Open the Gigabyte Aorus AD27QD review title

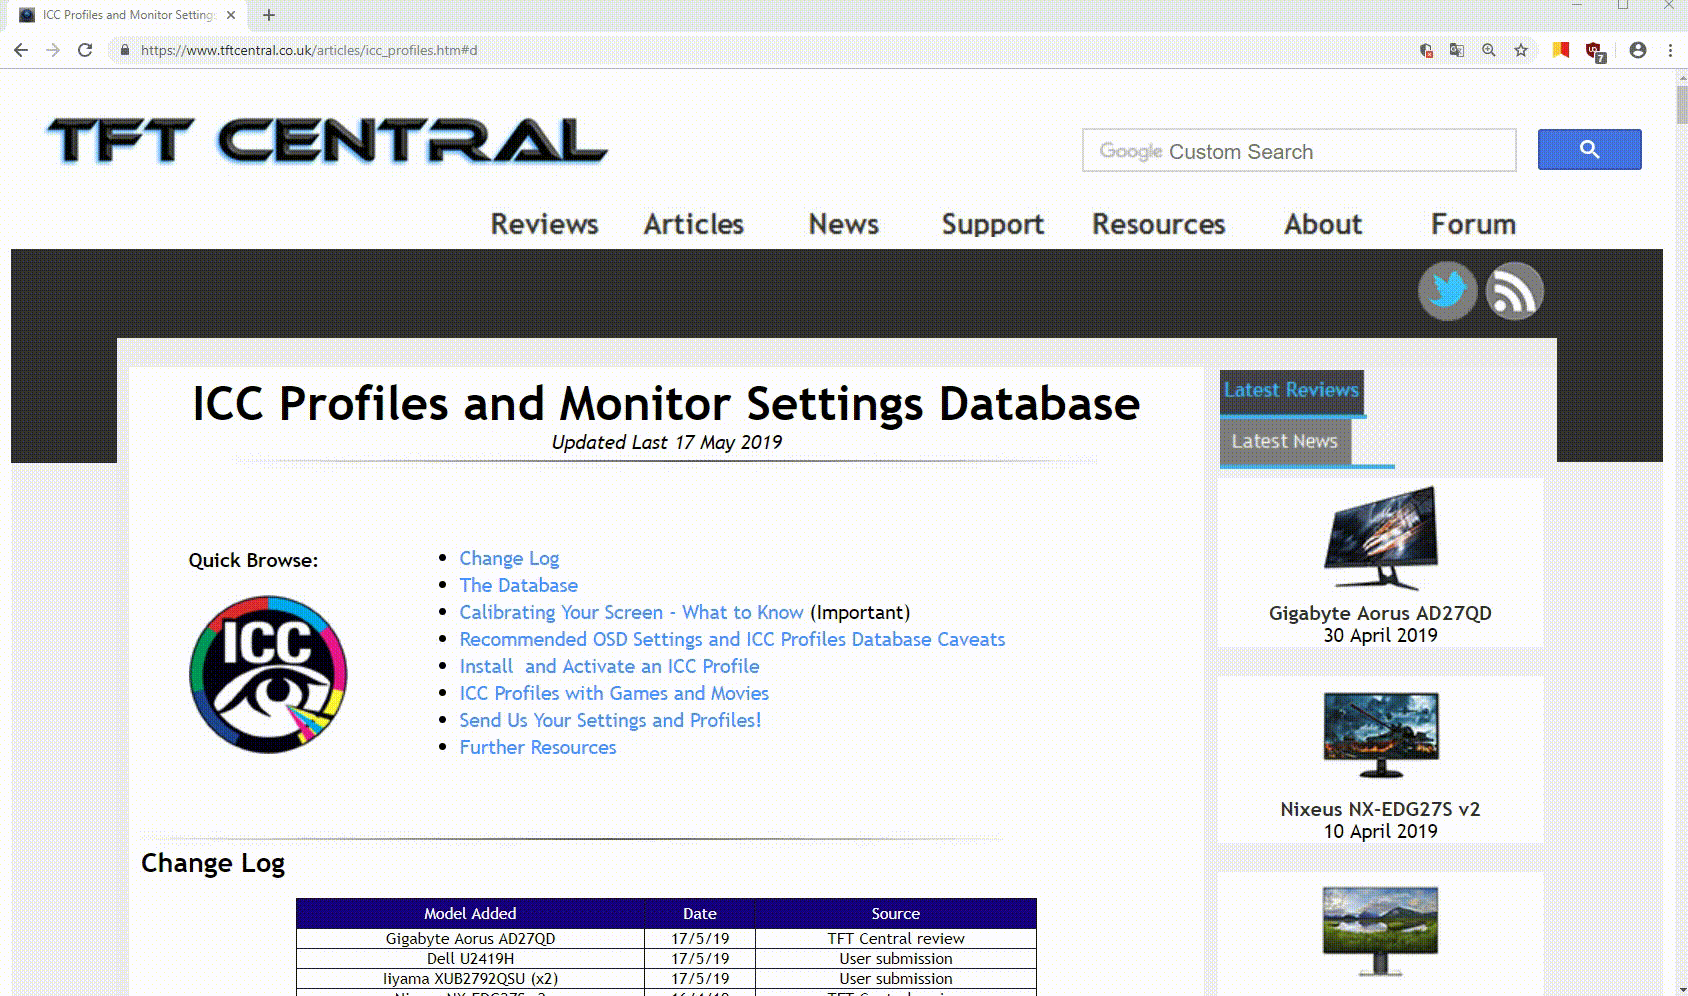pyautogui.click(x=1380, y=613)
